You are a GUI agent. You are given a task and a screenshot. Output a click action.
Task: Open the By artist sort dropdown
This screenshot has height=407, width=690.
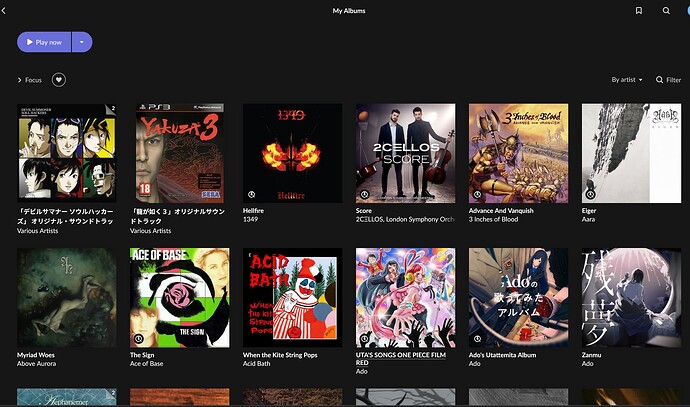pos(627,79)
